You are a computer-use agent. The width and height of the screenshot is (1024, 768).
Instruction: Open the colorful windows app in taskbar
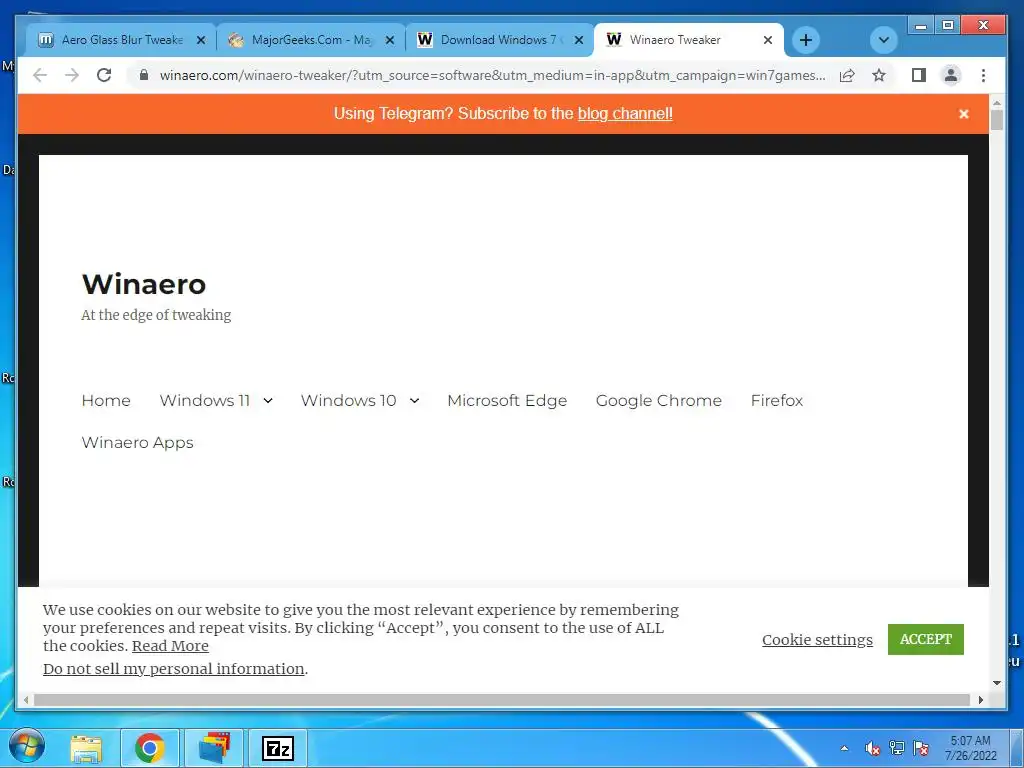pos(214,748)
